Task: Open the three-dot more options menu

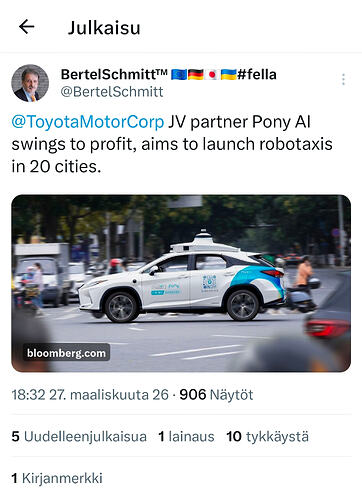Action: click(x=343, y=79)
